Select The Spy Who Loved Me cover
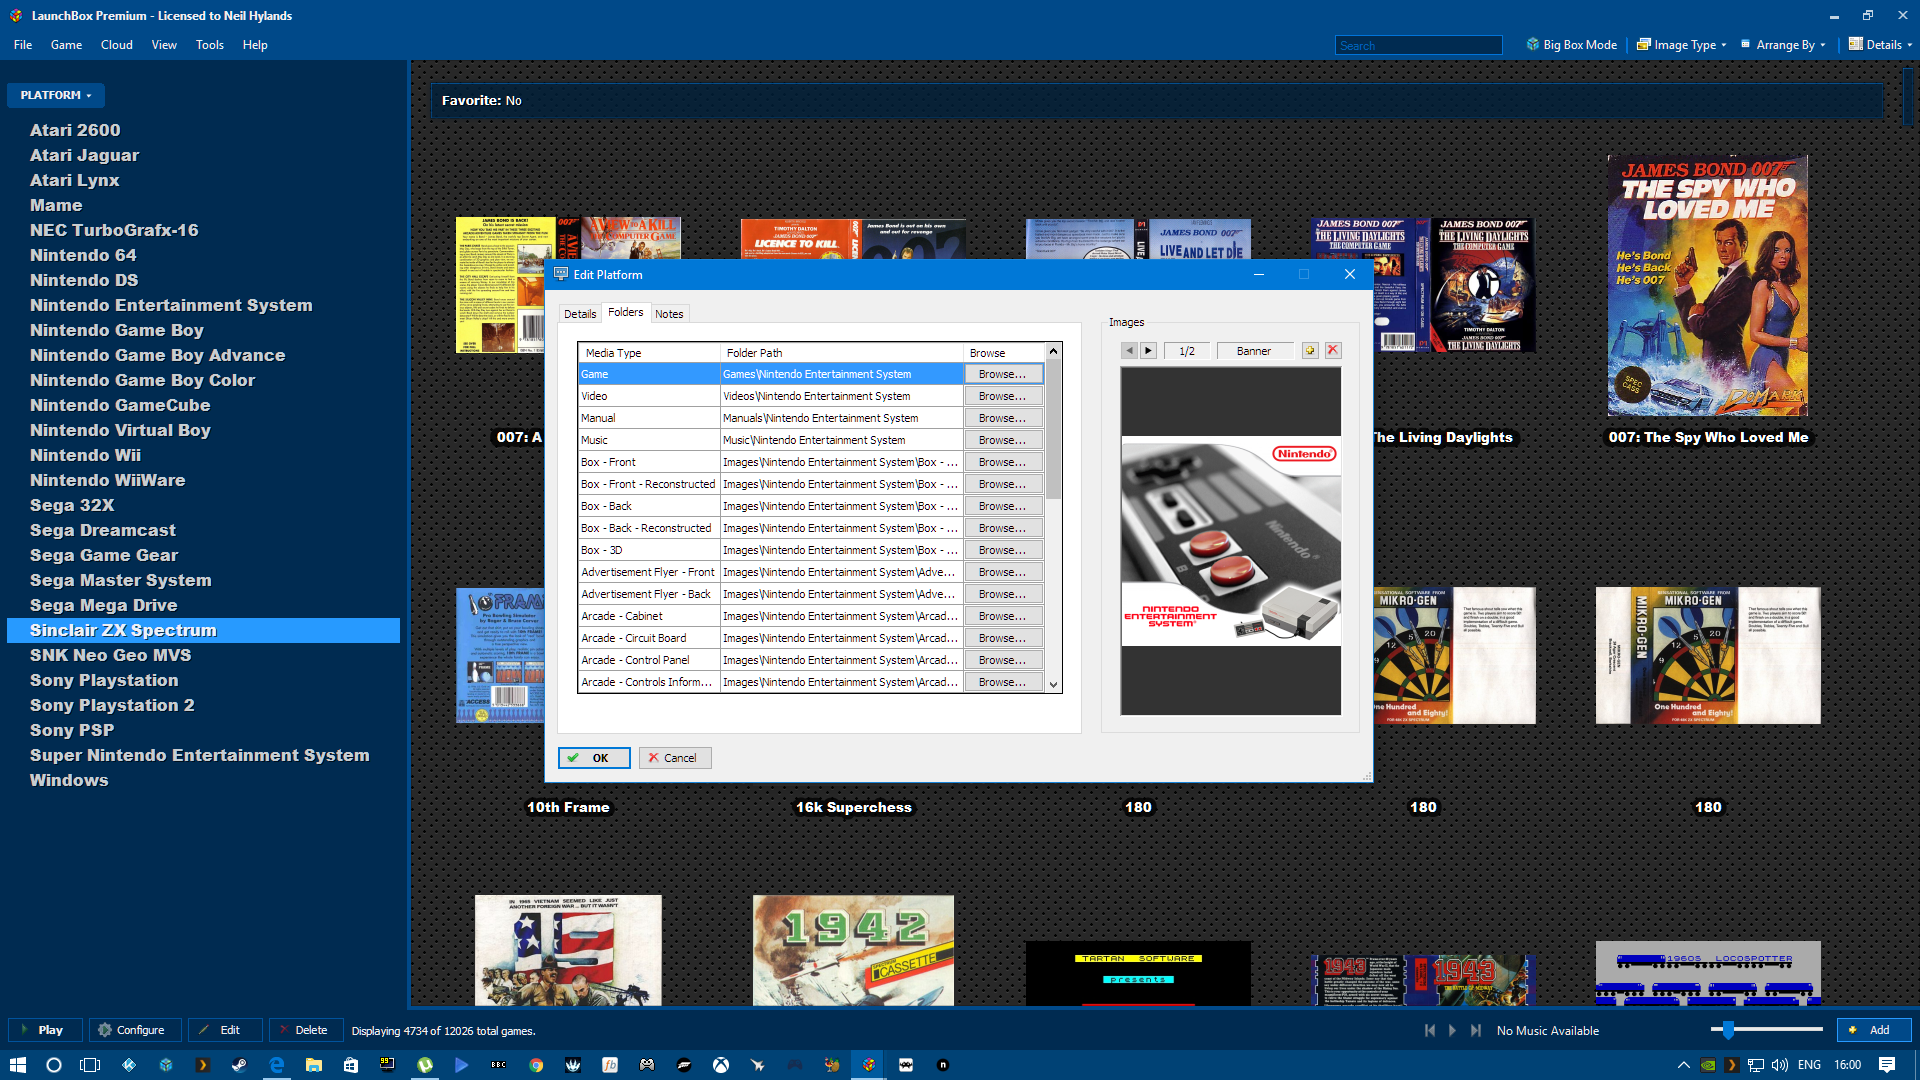This screenshot has width=1920, height=1080. [x=1708, y=286]
